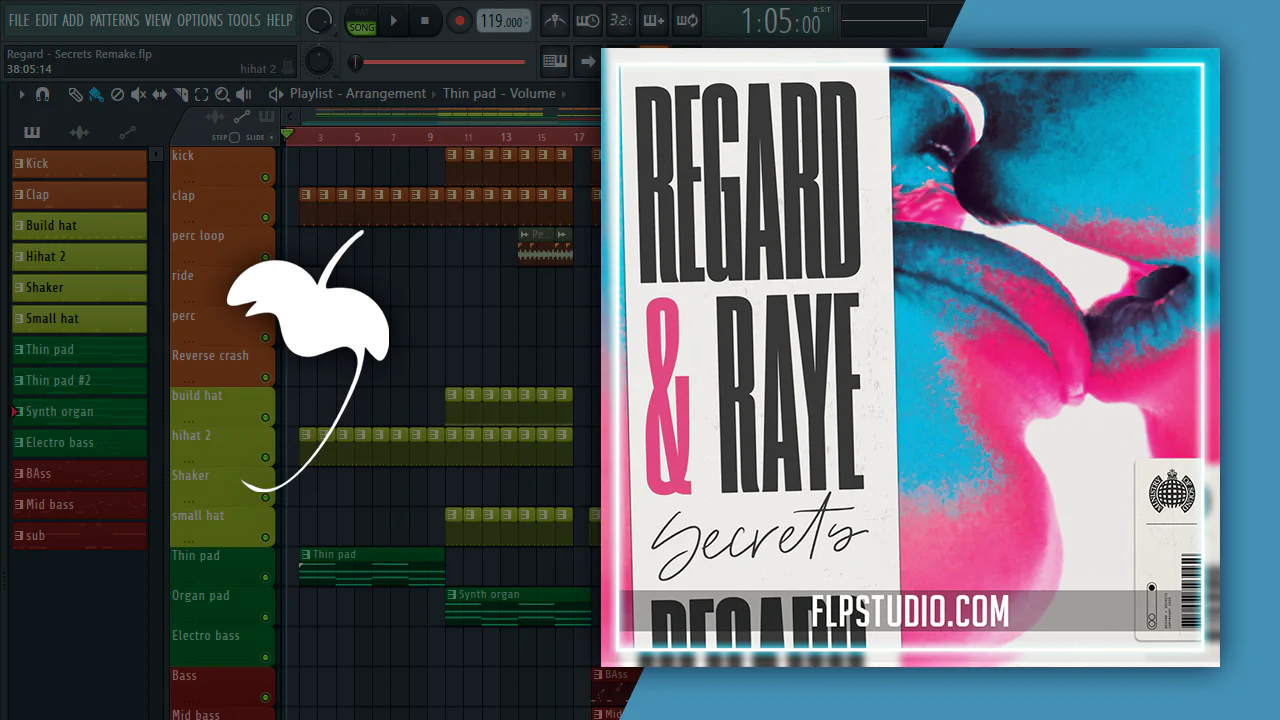1280x720 pixels.
Task: Click the playlist speaker icon before the title
Action: tap(275, 94)
